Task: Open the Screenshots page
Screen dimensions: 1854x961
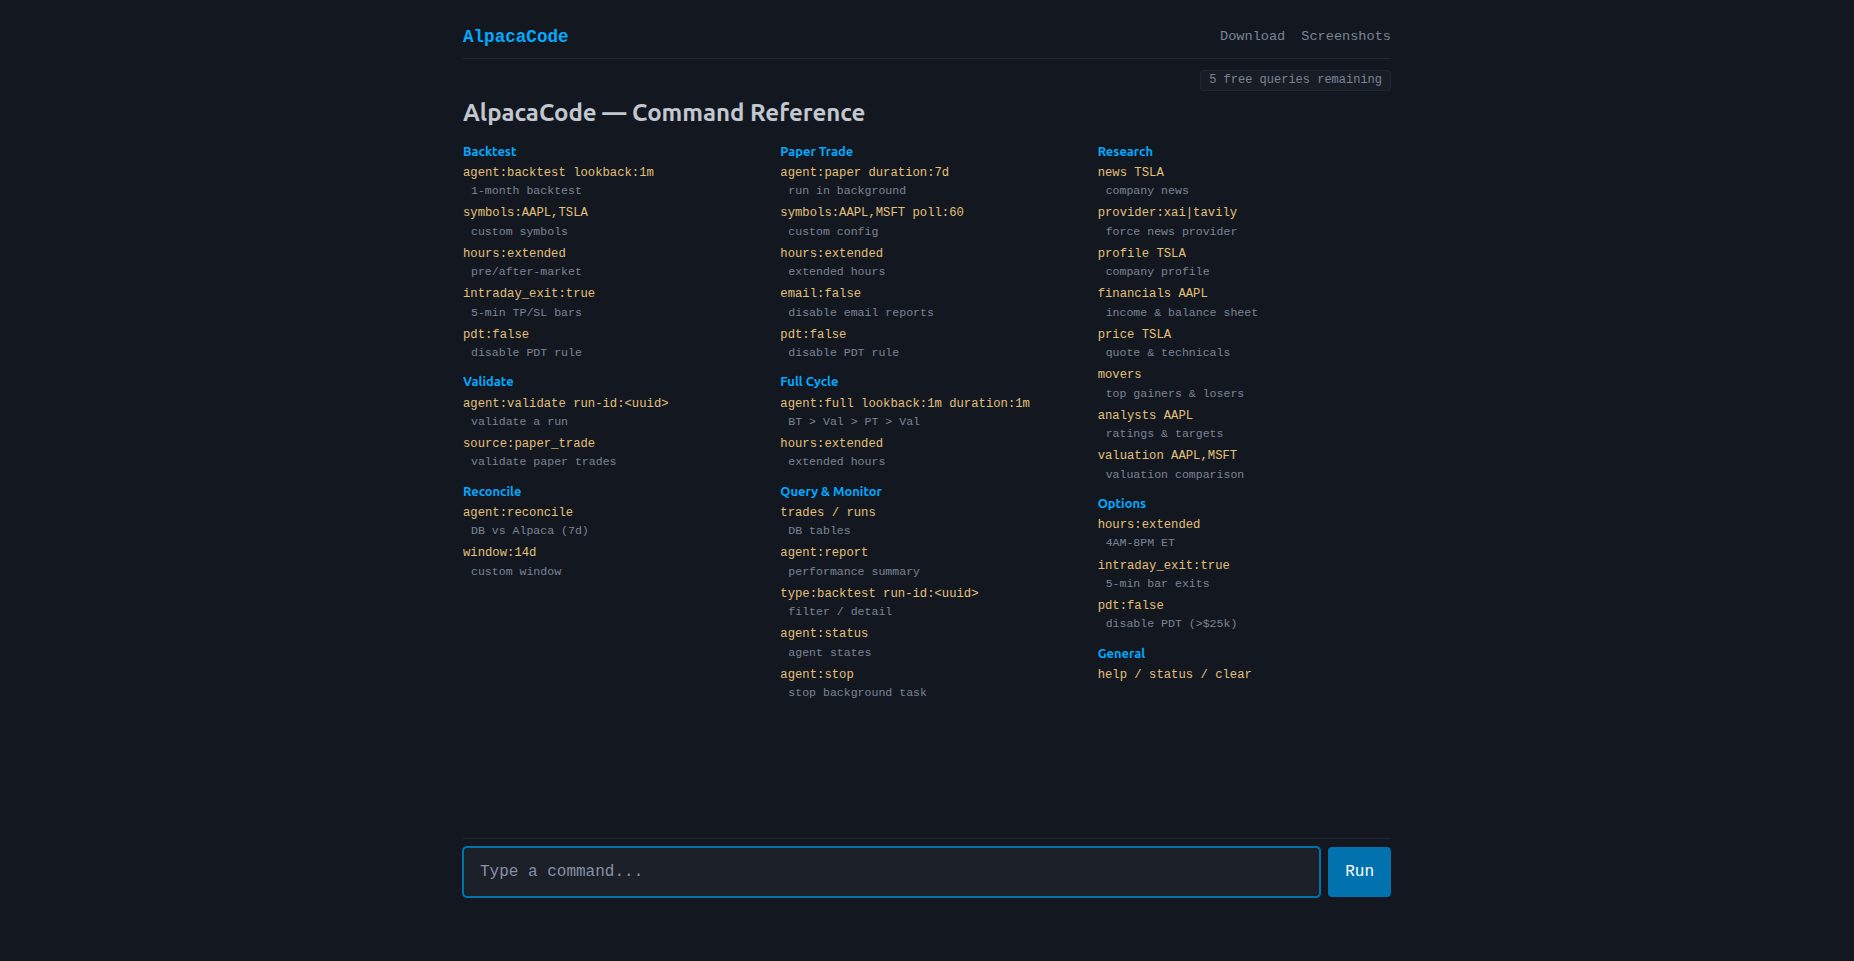Action: pos(1345,35)
